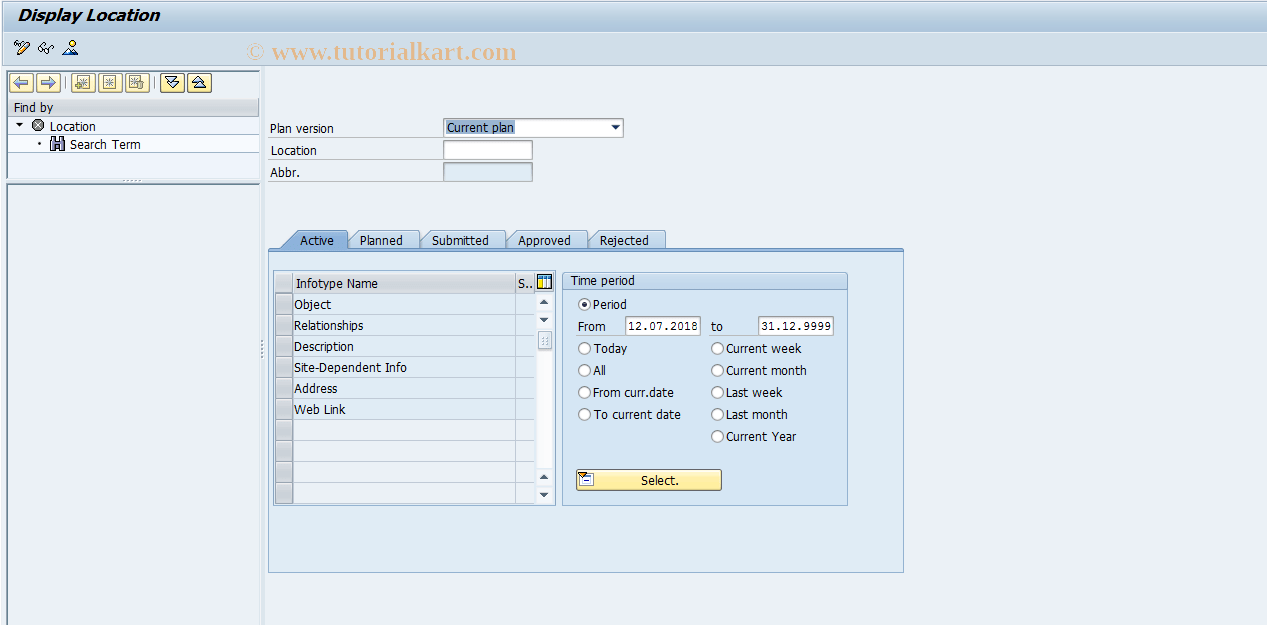Open the Plan version dropdown
This screenshot has width=1267, height=625.
pos(613,127)
